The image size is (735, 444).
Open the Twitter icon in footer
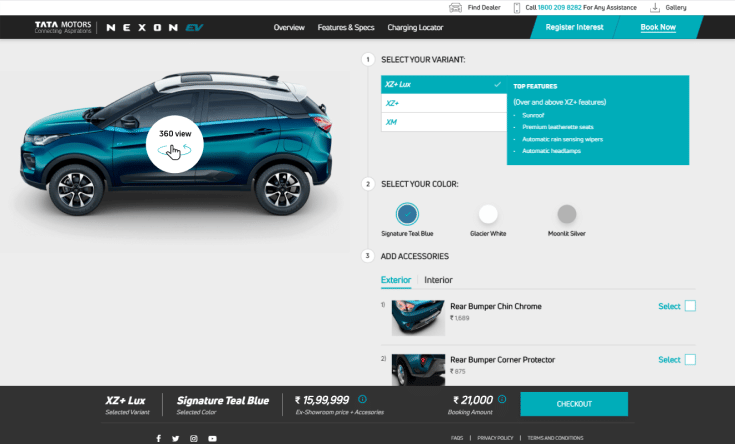(175, 438)
